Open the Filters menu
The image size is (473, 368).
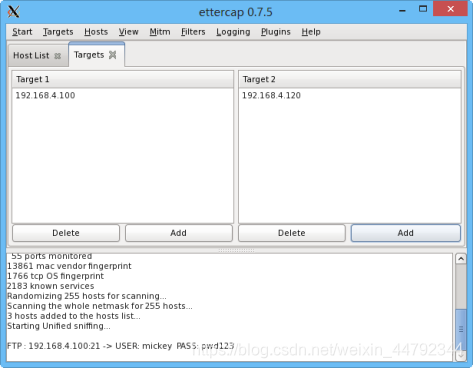pos(193,32)
